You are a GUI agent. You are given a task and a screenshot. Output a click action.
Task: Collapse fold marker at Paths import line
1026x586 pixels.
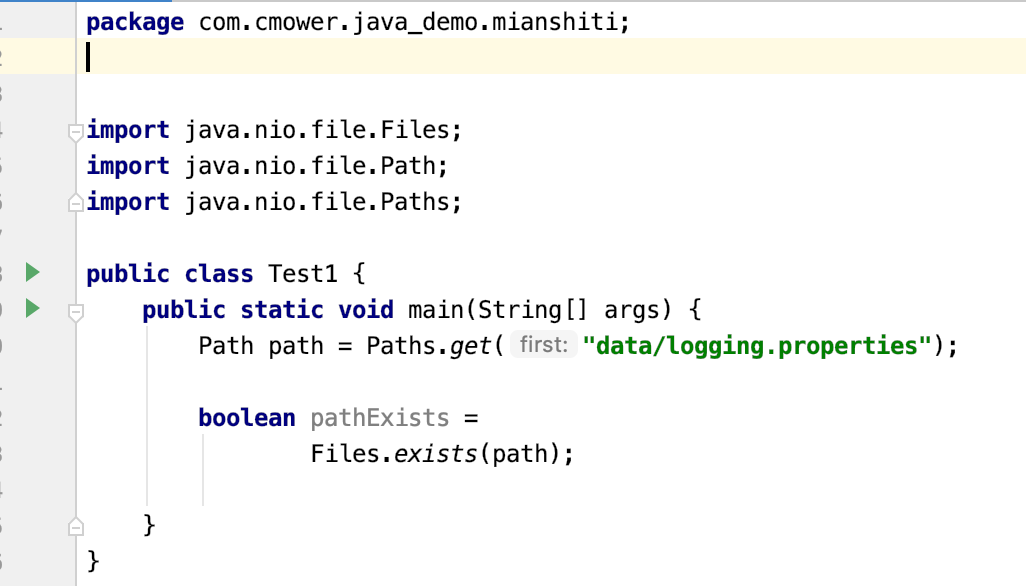[x=76, y=203]
